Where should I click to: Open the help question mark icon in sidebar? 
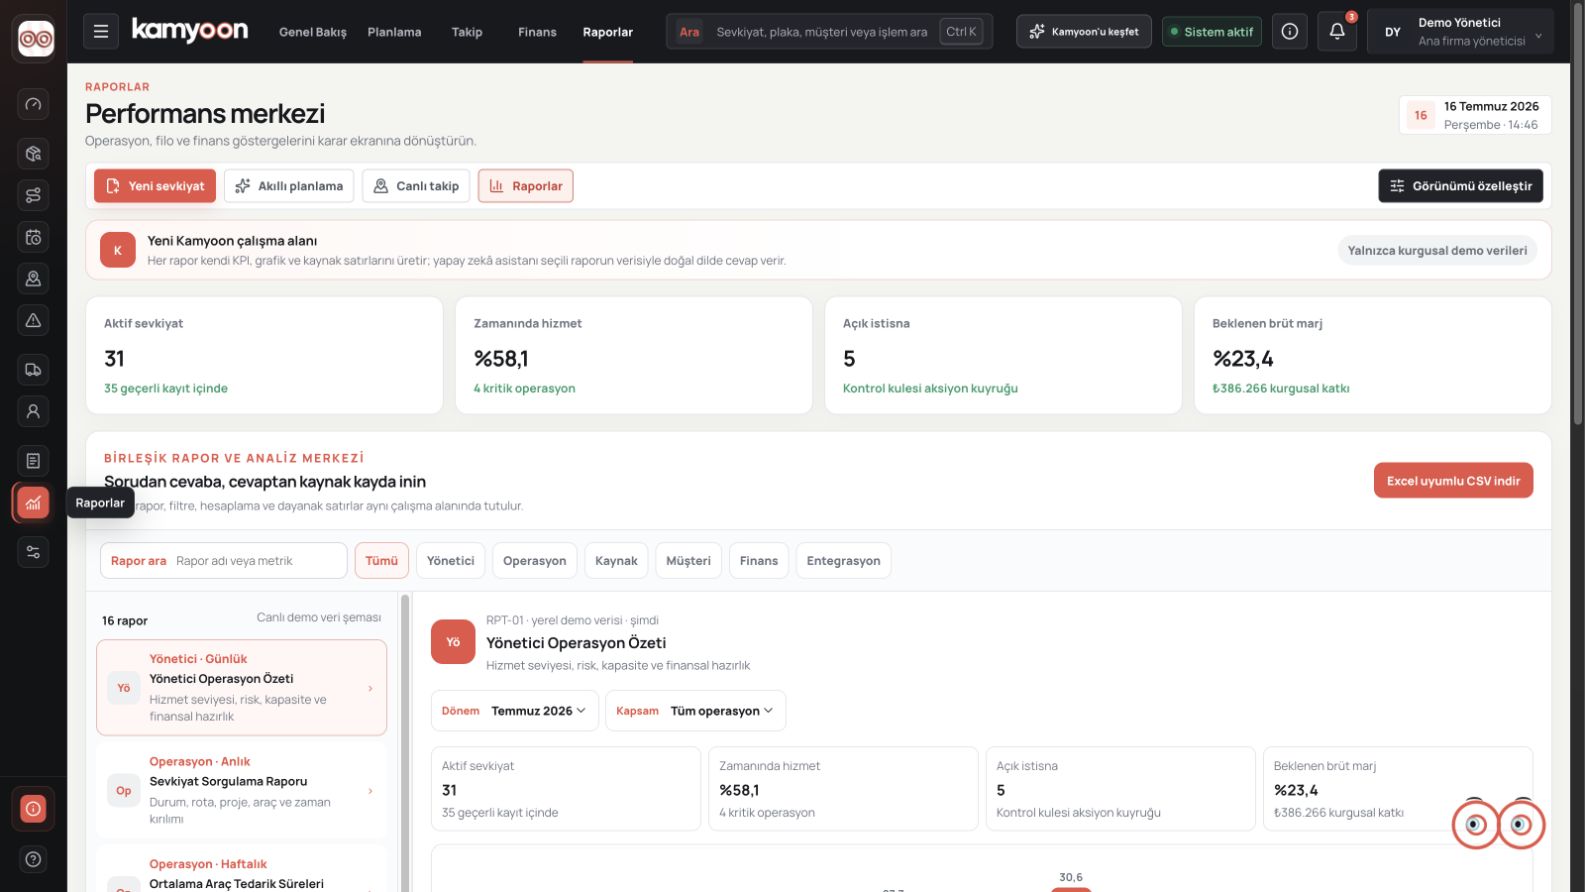pos(33,859)
